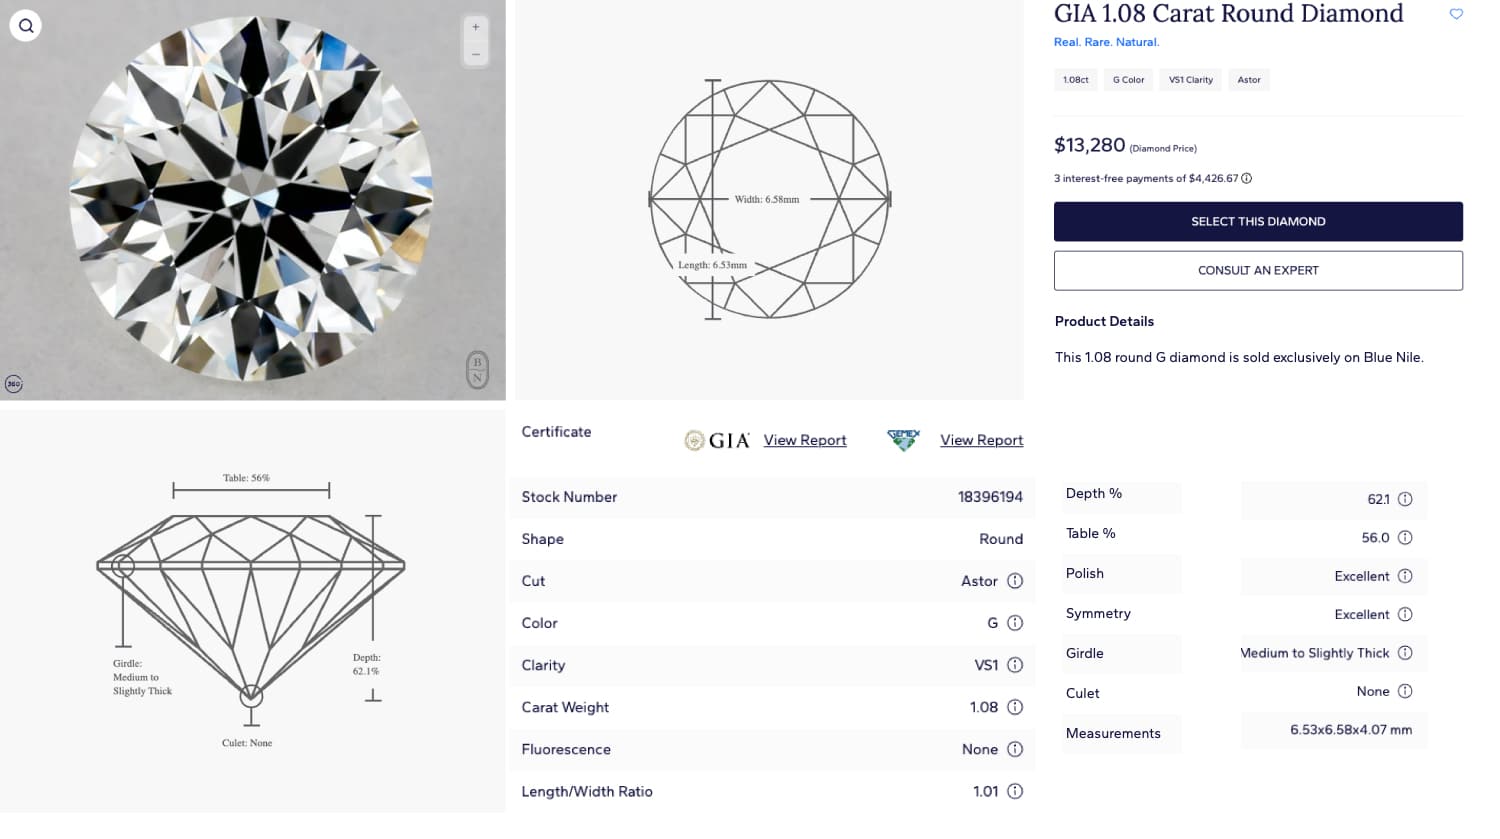Click the Blue Nile badge on the photo
Viewport: 1500px width, 839px height.
pos(477,370)
